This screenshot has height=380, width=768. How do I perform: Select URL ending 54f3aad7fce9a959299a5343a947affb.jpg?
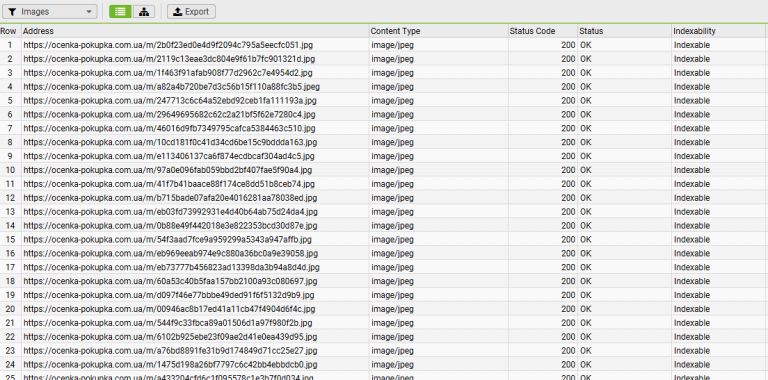[168, 239]
